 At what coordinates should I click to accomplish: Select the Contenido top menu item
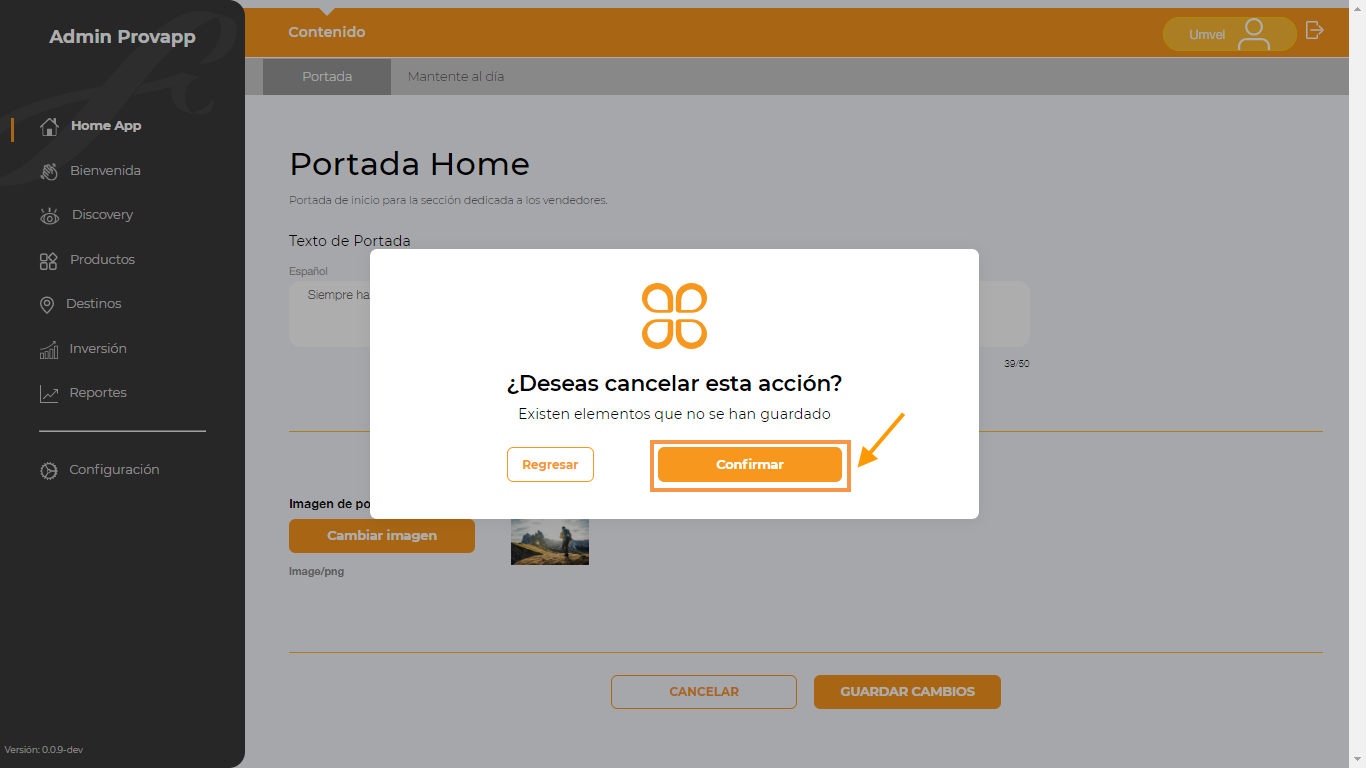pyautogui.click(x=327, y=32)
